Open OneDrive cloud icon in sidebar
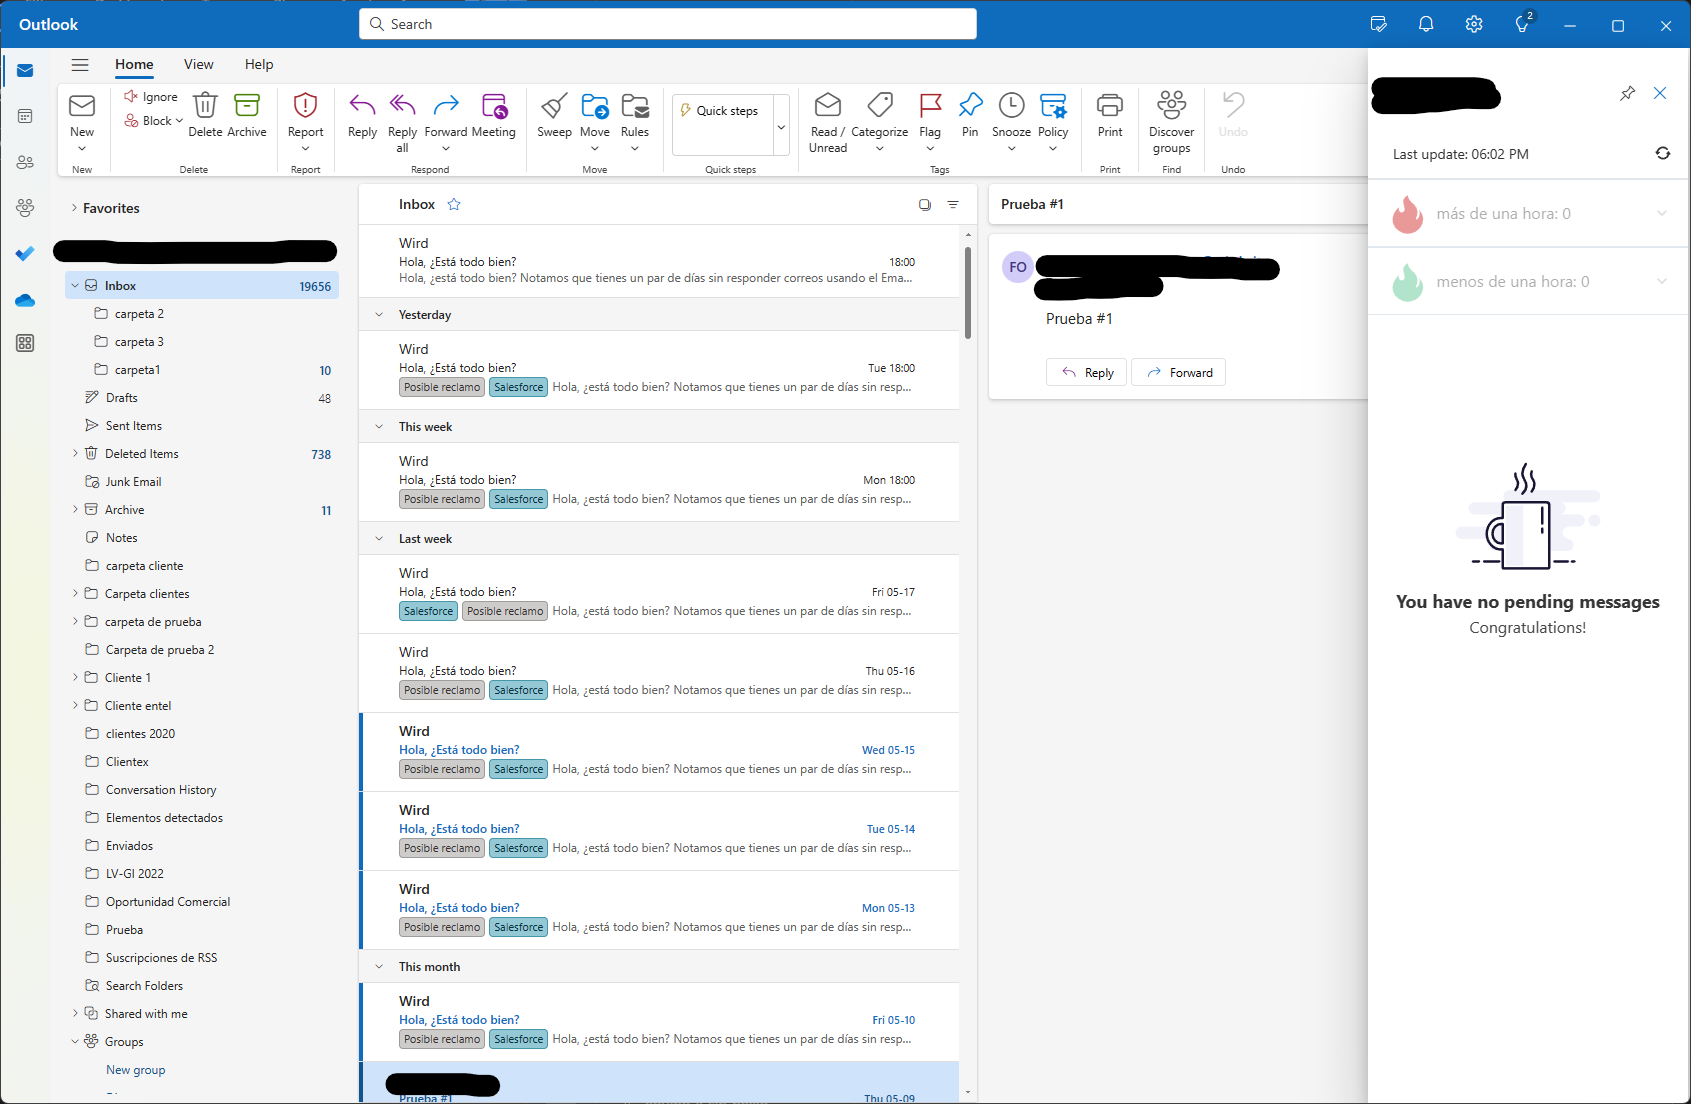The width and height of the screenshot is (1691, 1104). [25, 300]
